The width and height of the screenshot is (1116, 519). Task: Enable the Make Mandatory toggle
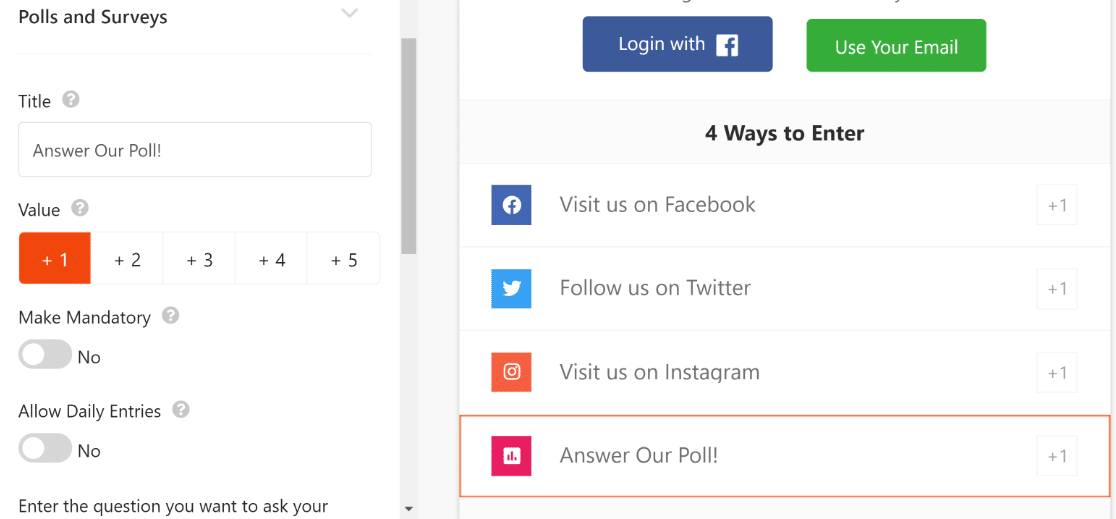46,355
